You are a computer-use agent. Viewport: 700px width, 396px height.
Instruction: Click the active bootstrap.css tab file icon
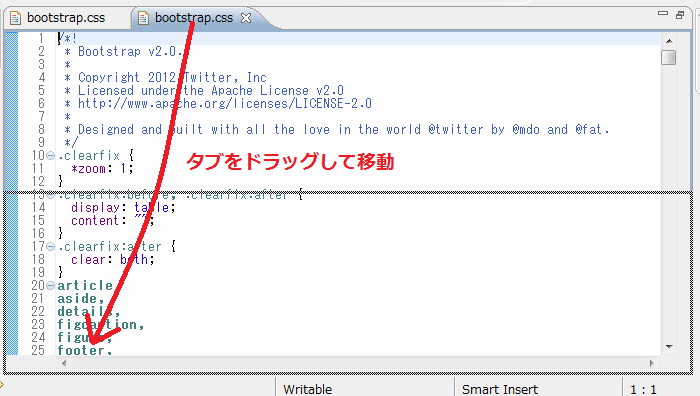point(143,18)
